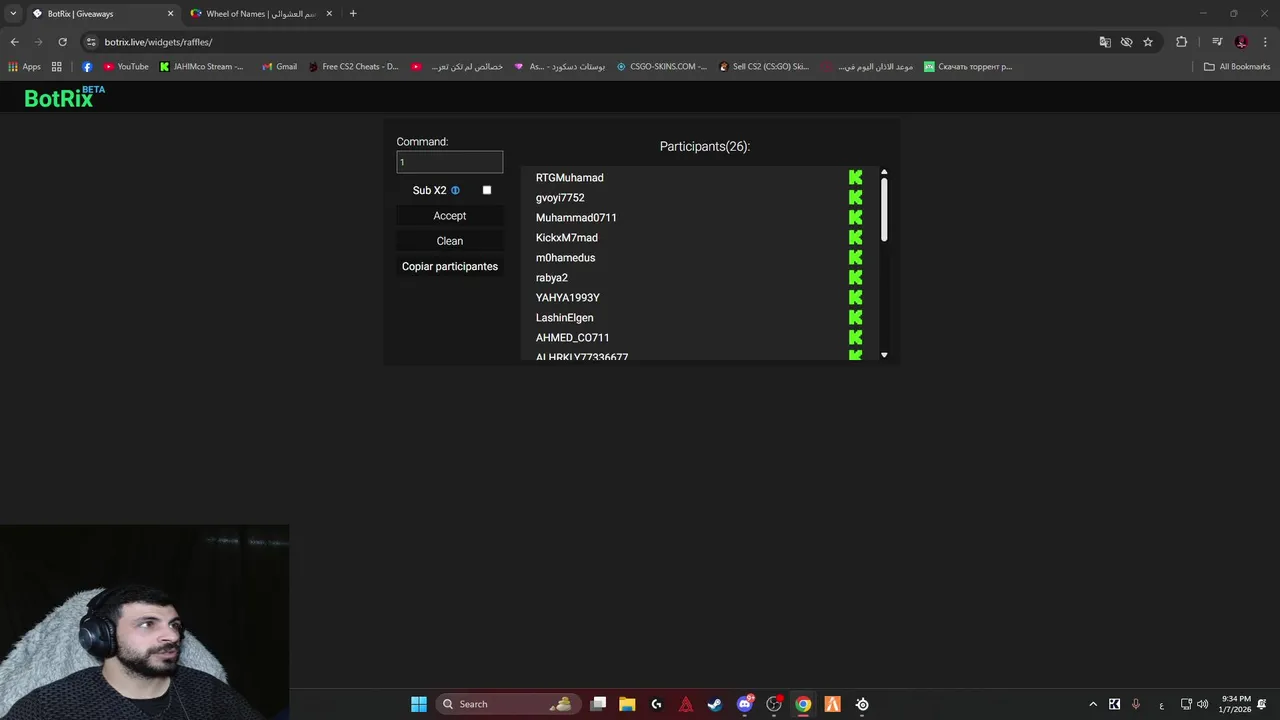Enable the Sub X2 checkbox
The image size is (1280, 720).
(x=487, y=190)
